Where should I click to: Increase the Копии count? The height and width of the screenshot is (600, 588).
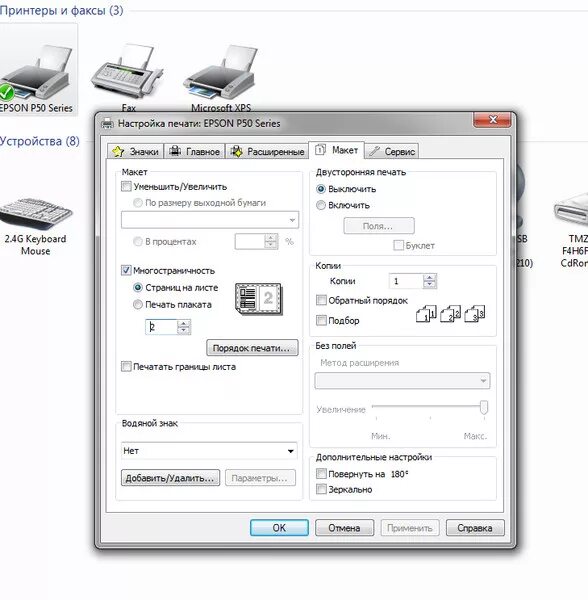(x=430, y=277)
